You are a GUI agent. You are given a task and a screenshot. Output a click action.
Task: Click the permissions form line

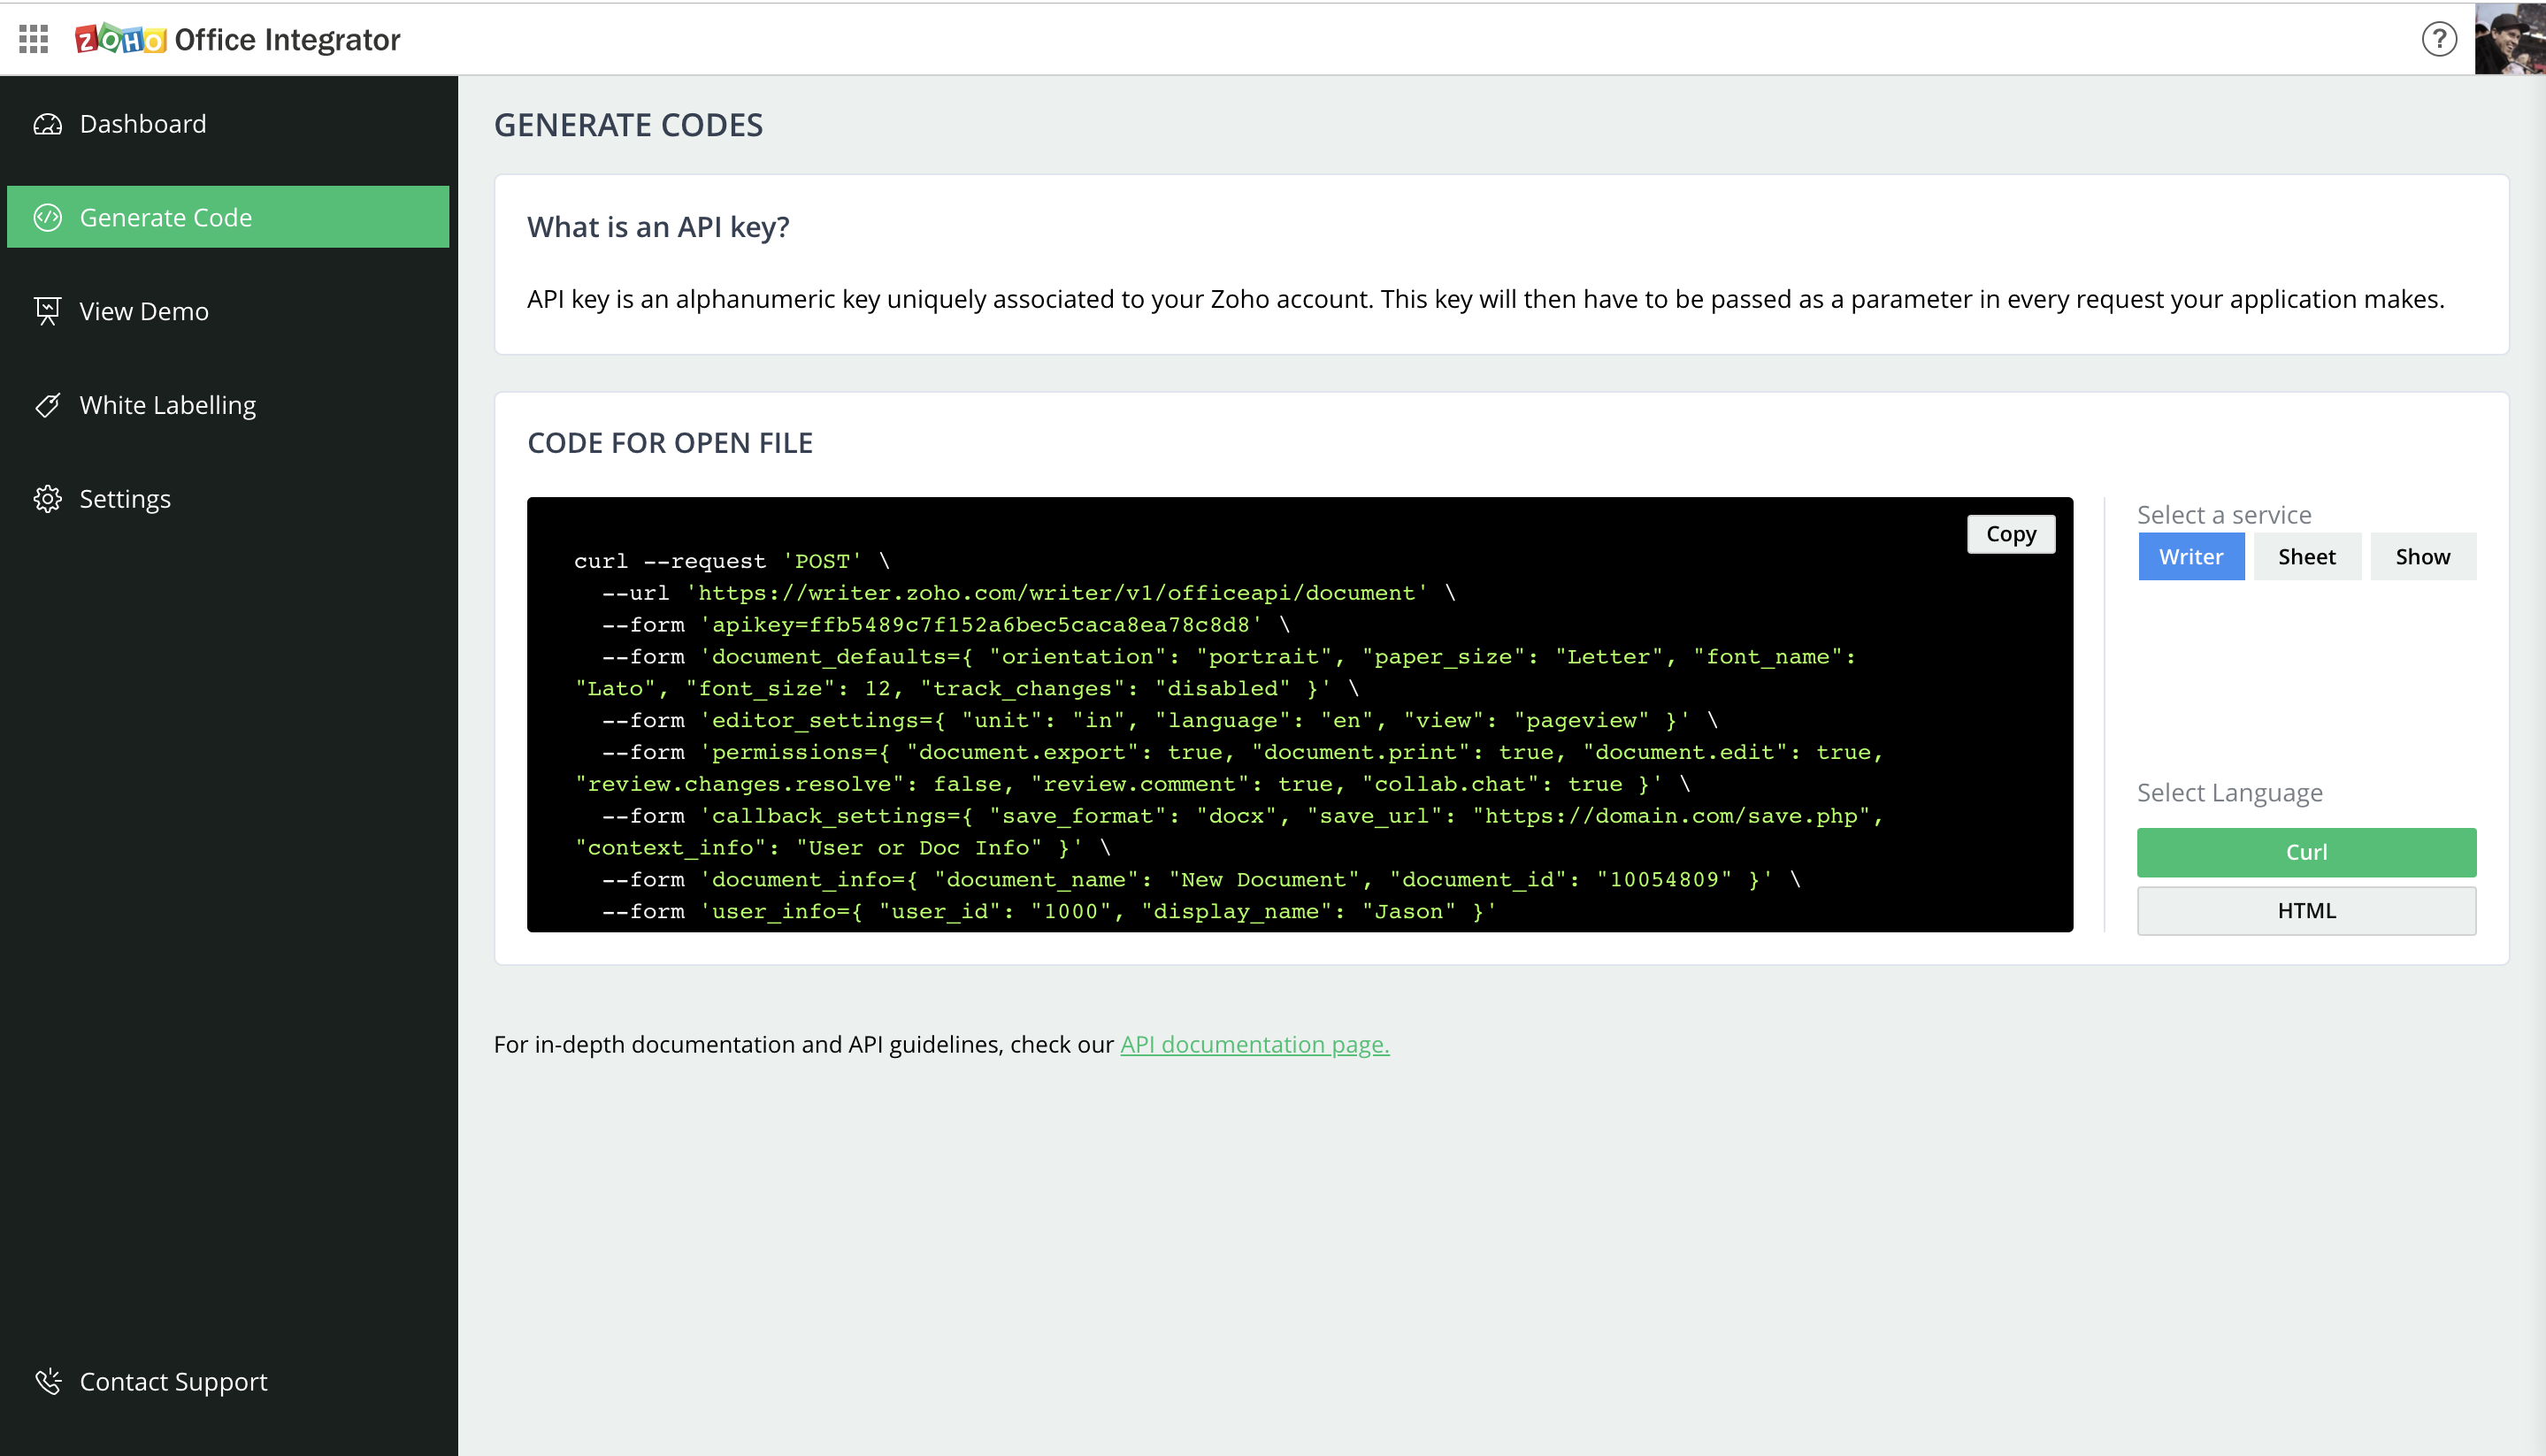click(x=1230, y=768)
